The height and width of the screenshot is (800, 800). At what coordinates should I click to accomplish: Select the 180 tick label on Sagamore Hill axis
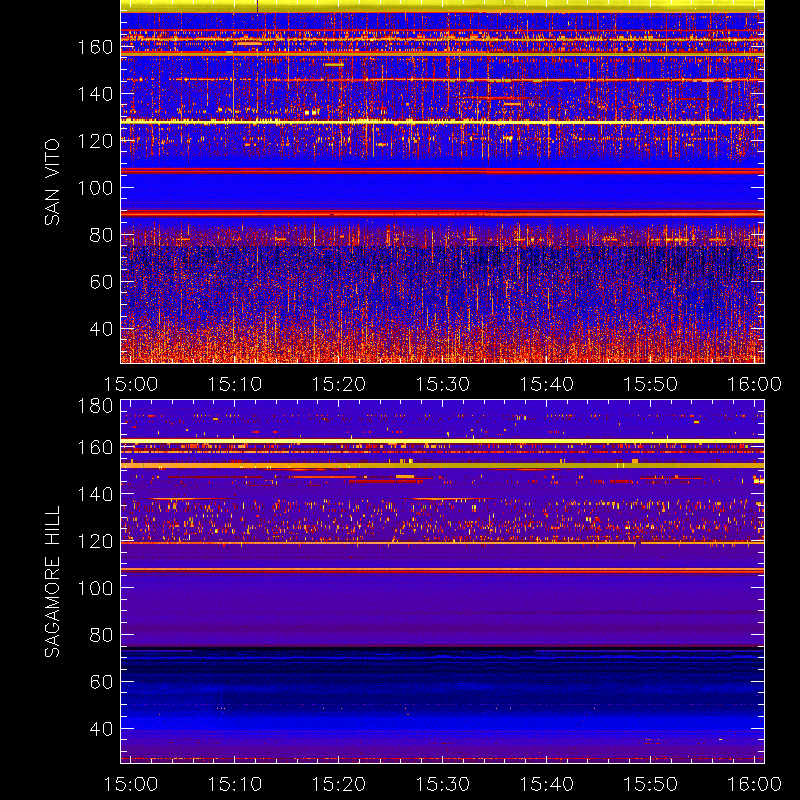(x=95, y=407)
